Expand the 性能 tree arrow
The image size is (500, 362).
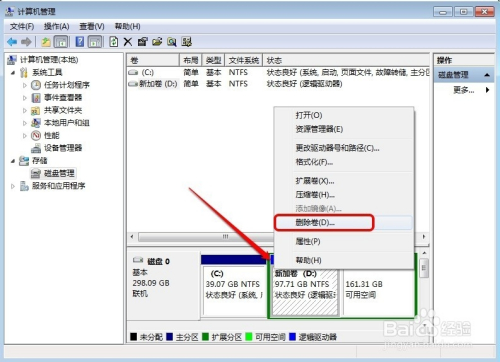coord(25,136)
